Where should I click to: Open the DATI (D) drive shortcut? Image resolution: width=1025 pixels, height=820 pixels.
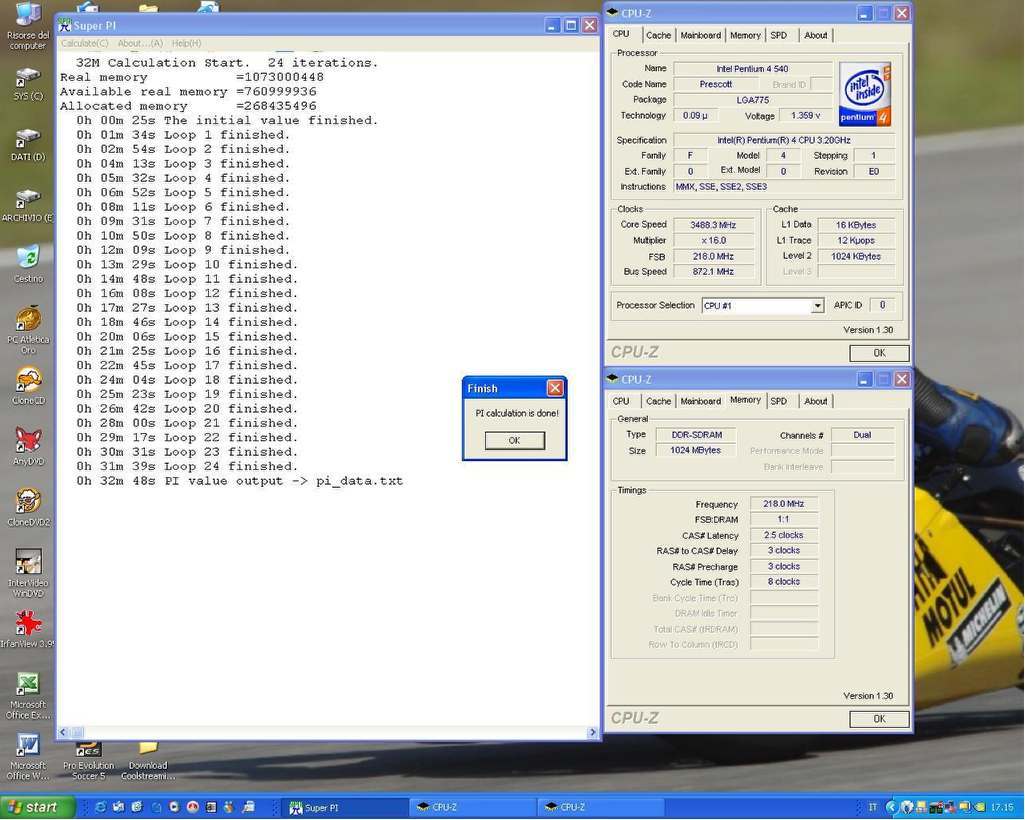[27, 139]
